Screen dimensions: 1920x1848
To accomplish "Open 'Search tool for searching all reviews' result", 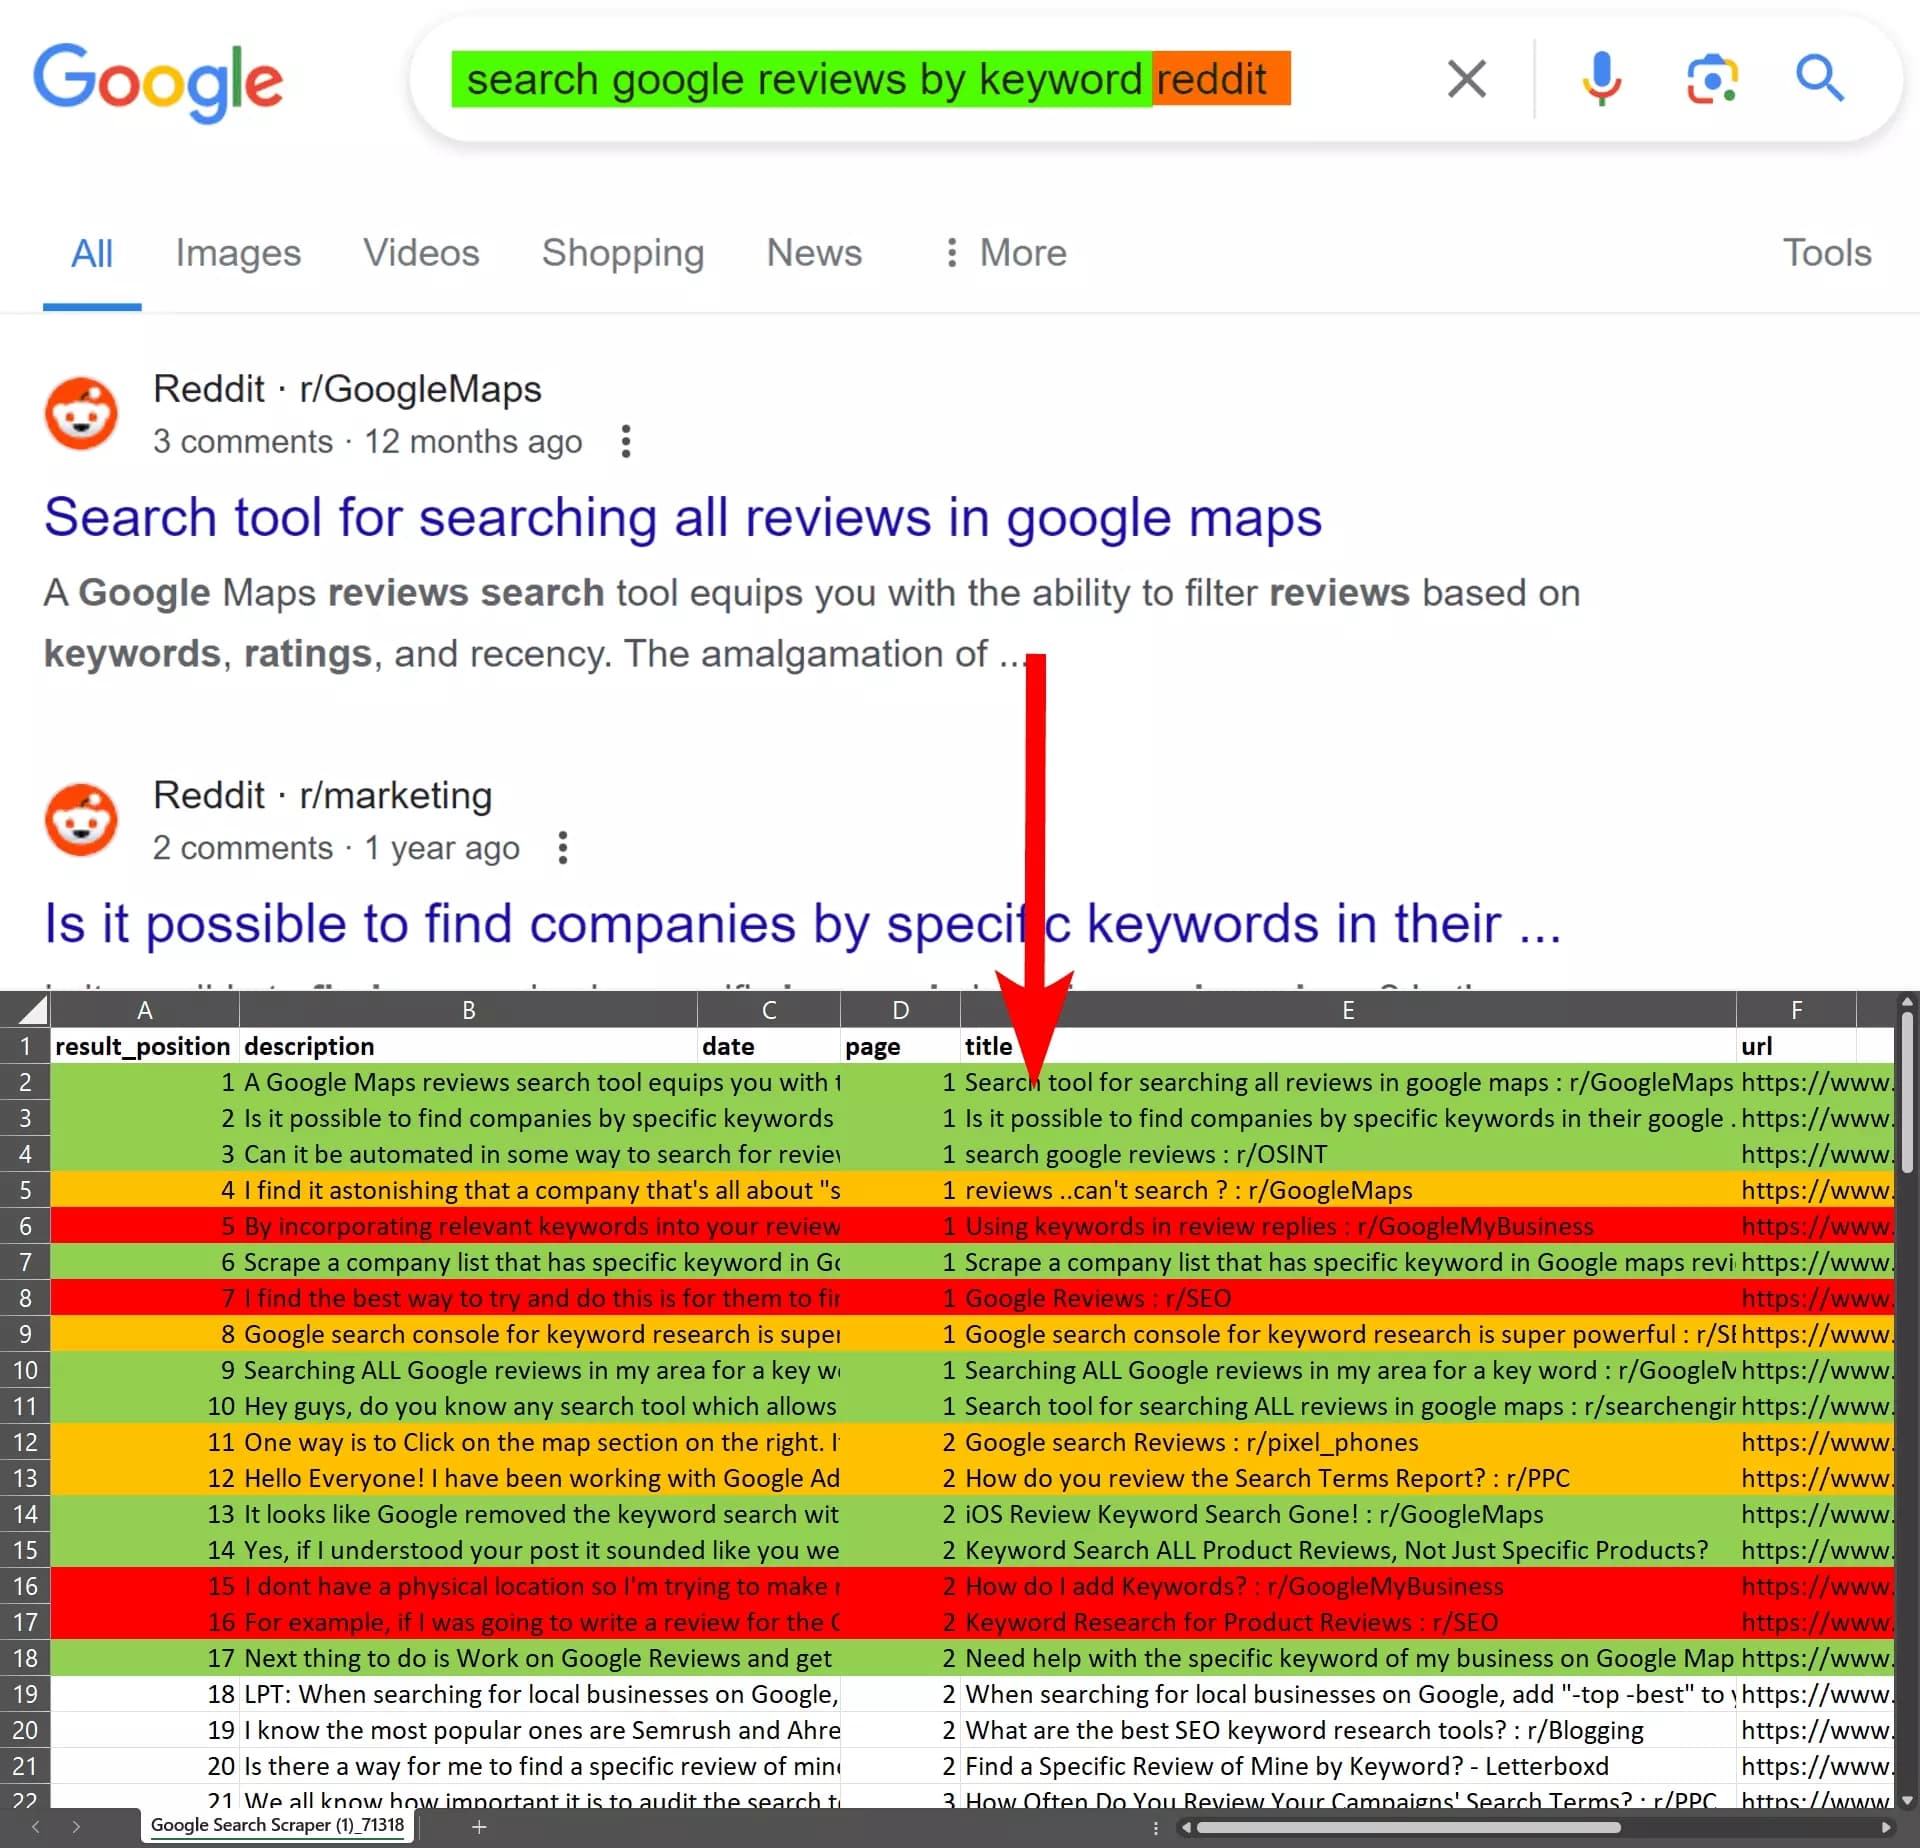I will click(x=683, y=518).
